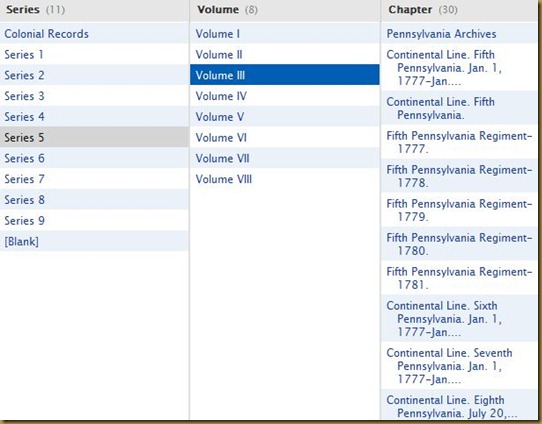Select Series 8
The width and height of the screenshot is (542, 424).
coord(94,199)
